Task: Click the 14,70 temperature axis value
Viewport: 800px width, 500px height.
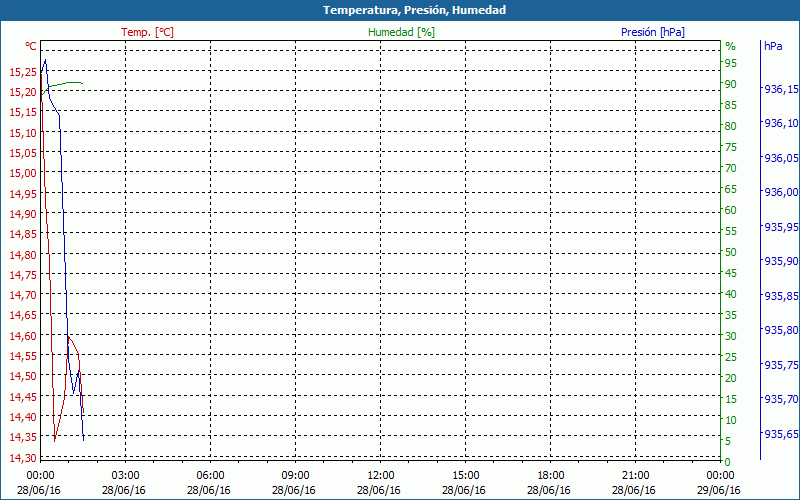Action: pyautogui.click(x=23, y=295)
